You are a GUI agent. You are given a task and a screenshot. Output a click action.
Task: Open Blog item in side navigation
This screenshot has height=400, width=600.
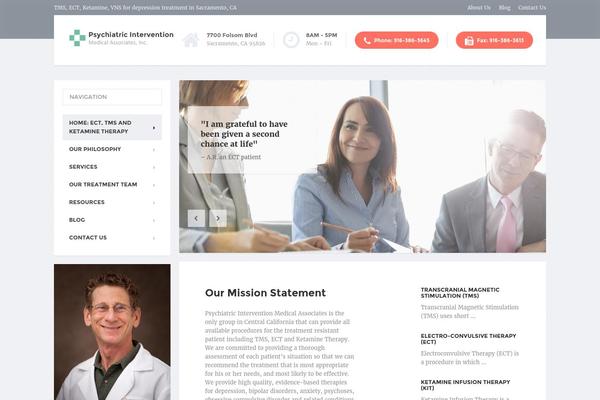pos(112,220)
